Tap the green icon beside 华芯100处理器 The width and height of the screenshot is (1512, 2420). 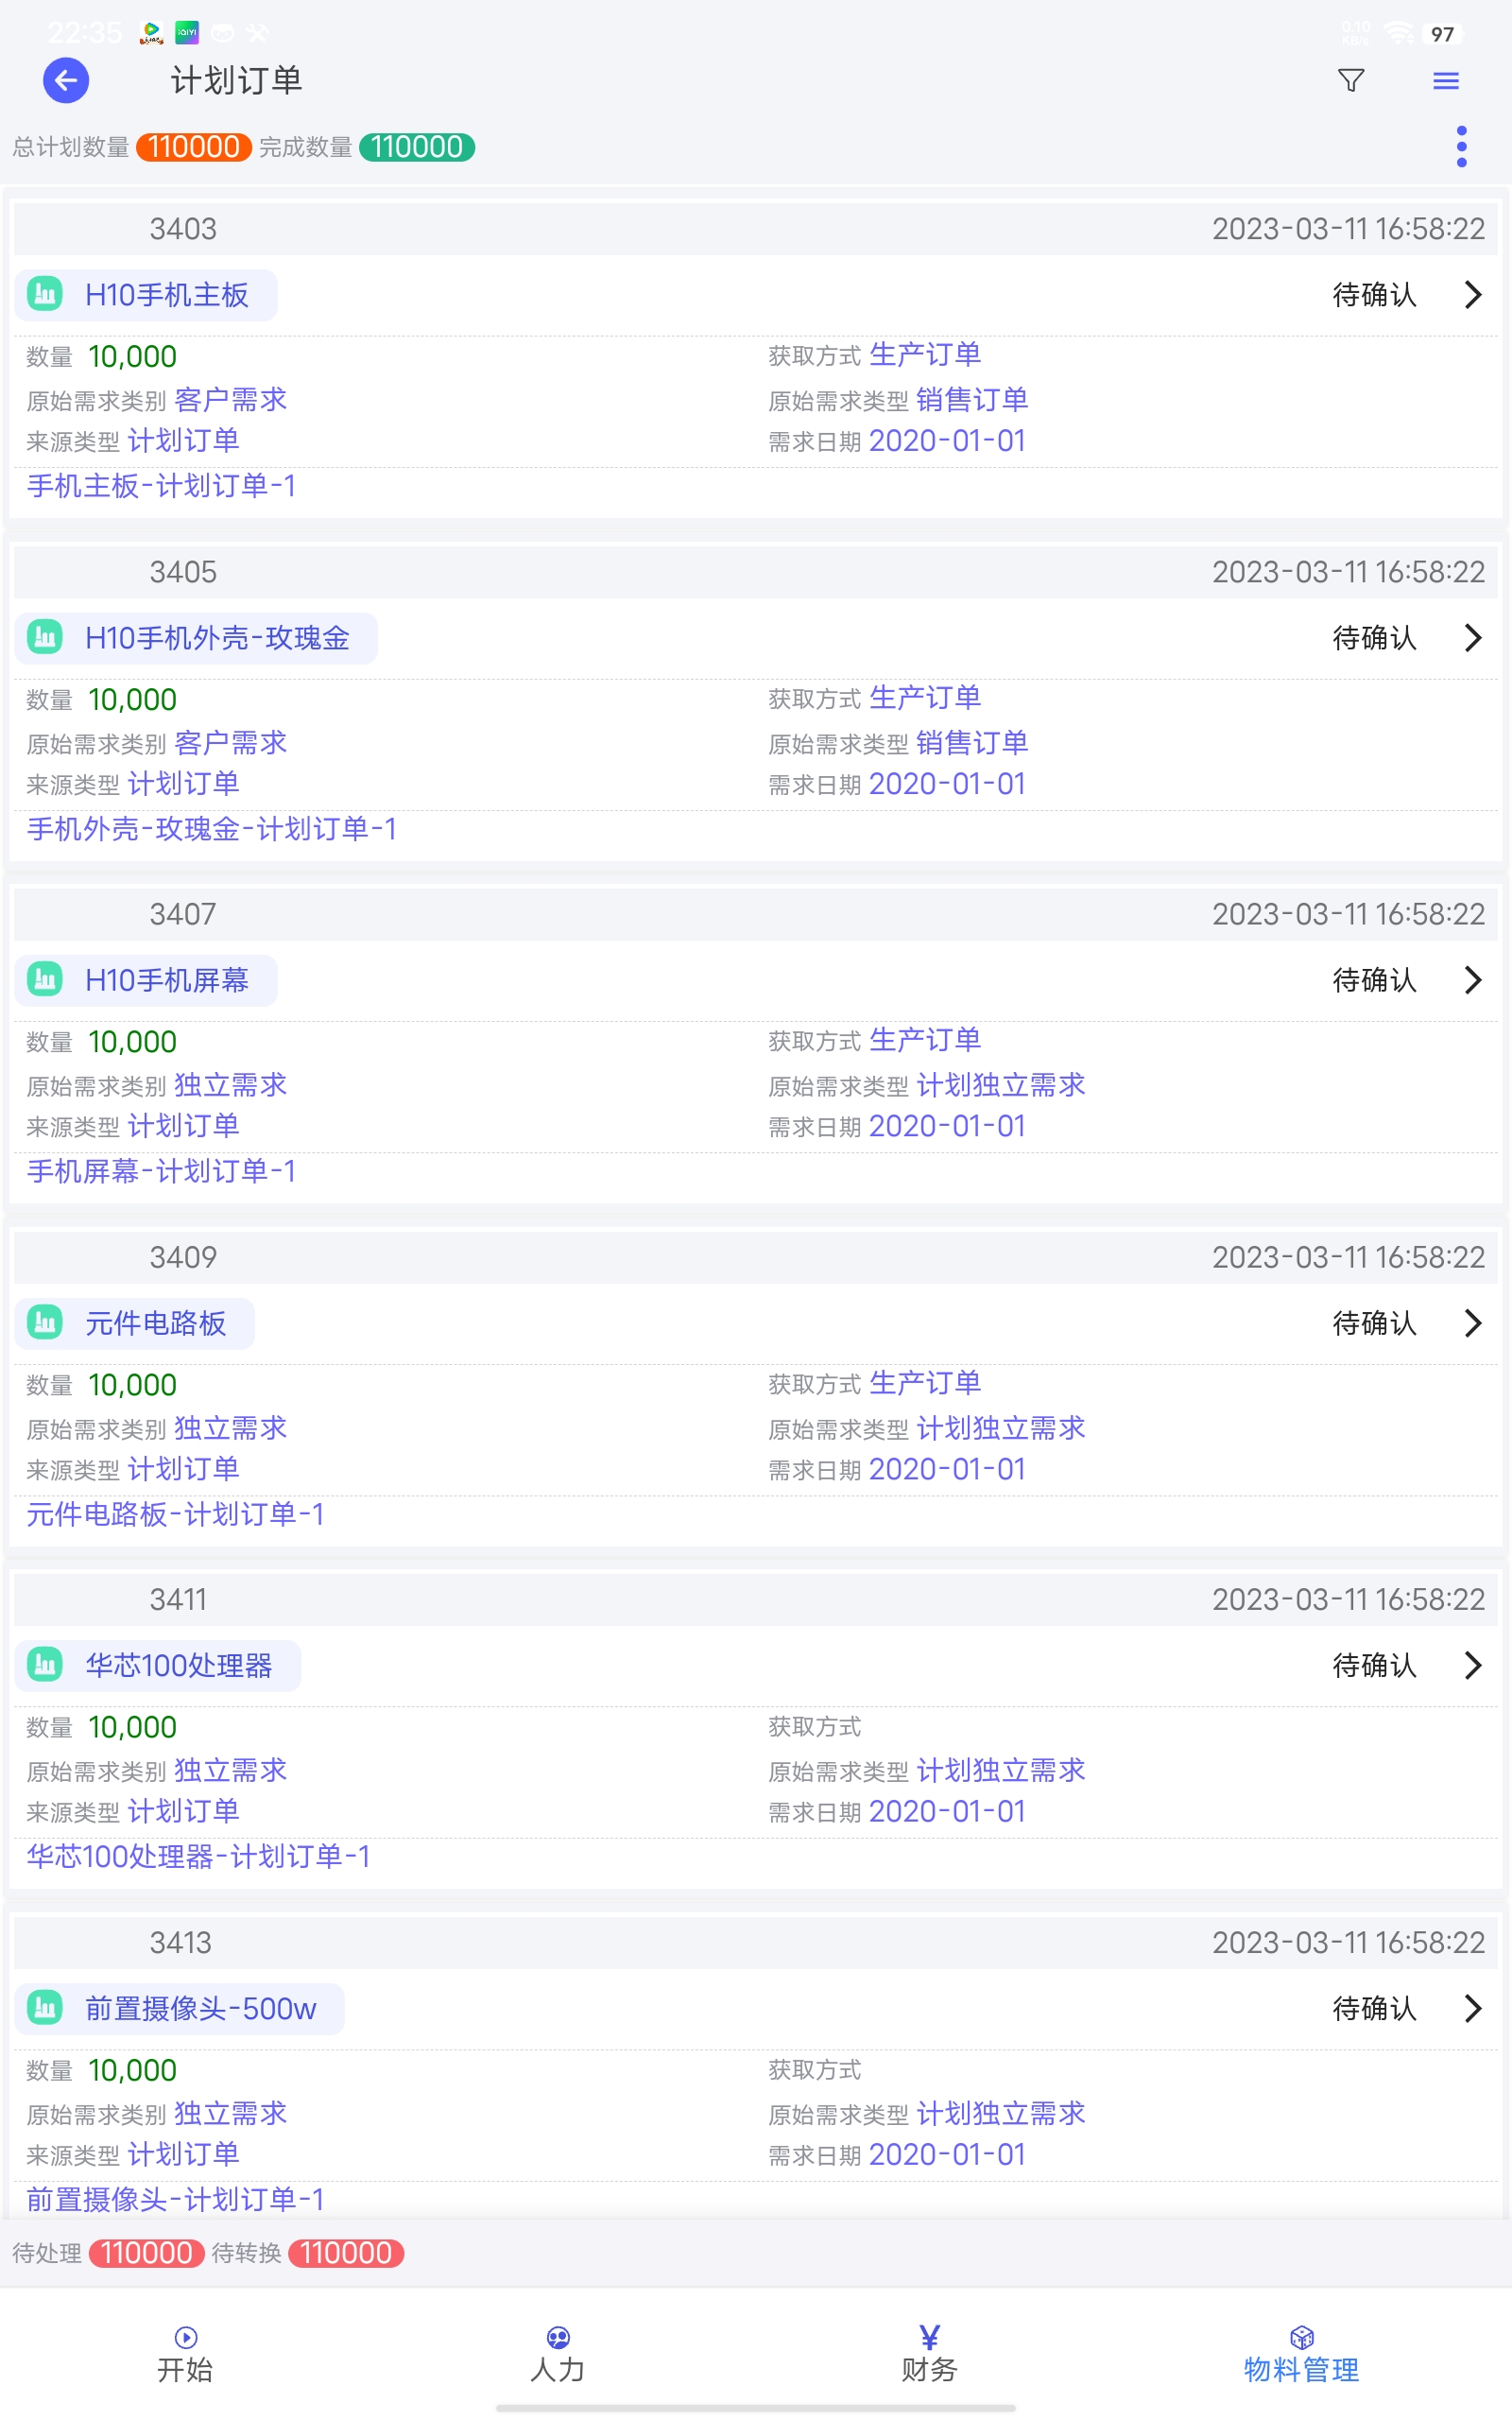[x=45, y=1665]
